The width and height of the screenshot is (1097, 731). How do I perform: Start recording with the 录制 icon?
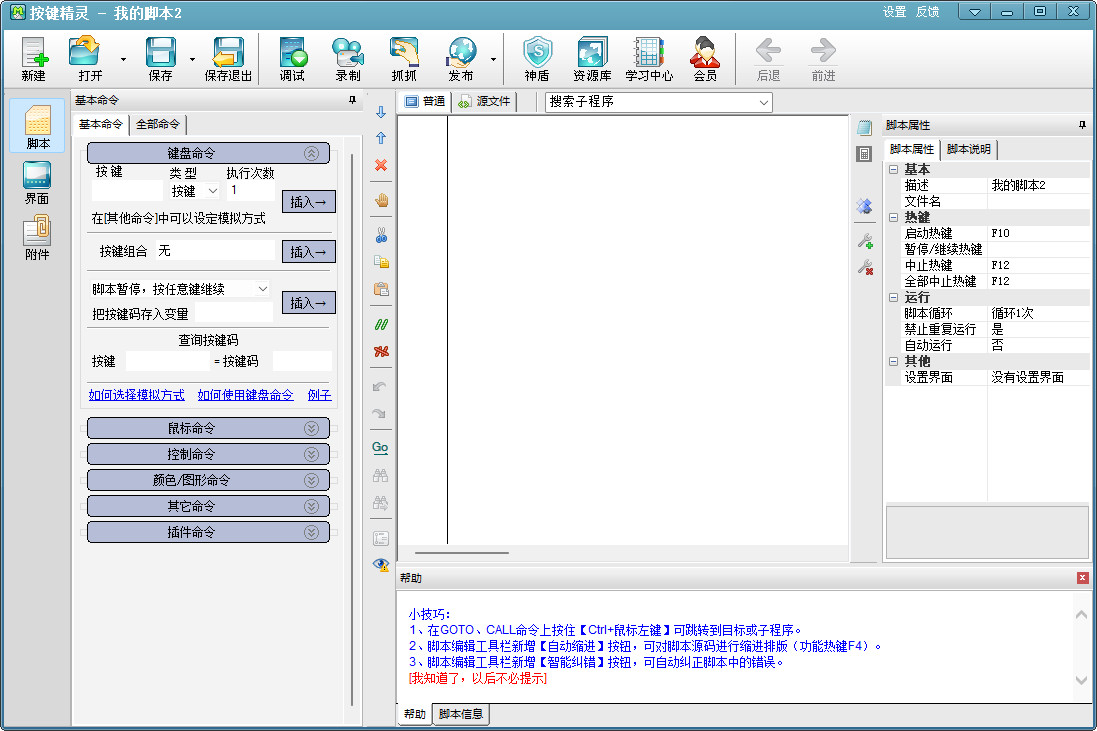[x=348, y=58]
